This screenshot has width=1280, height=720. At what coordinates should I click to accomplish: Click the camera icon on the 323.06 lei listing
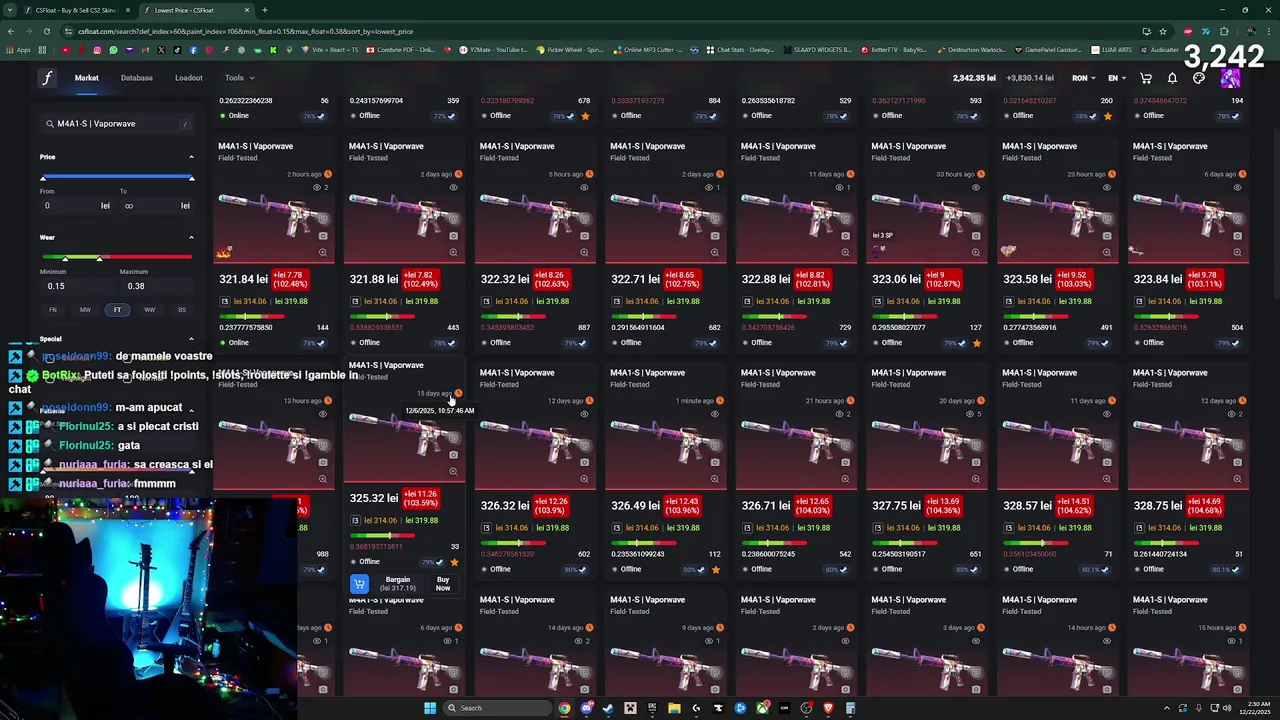(976, 237)
